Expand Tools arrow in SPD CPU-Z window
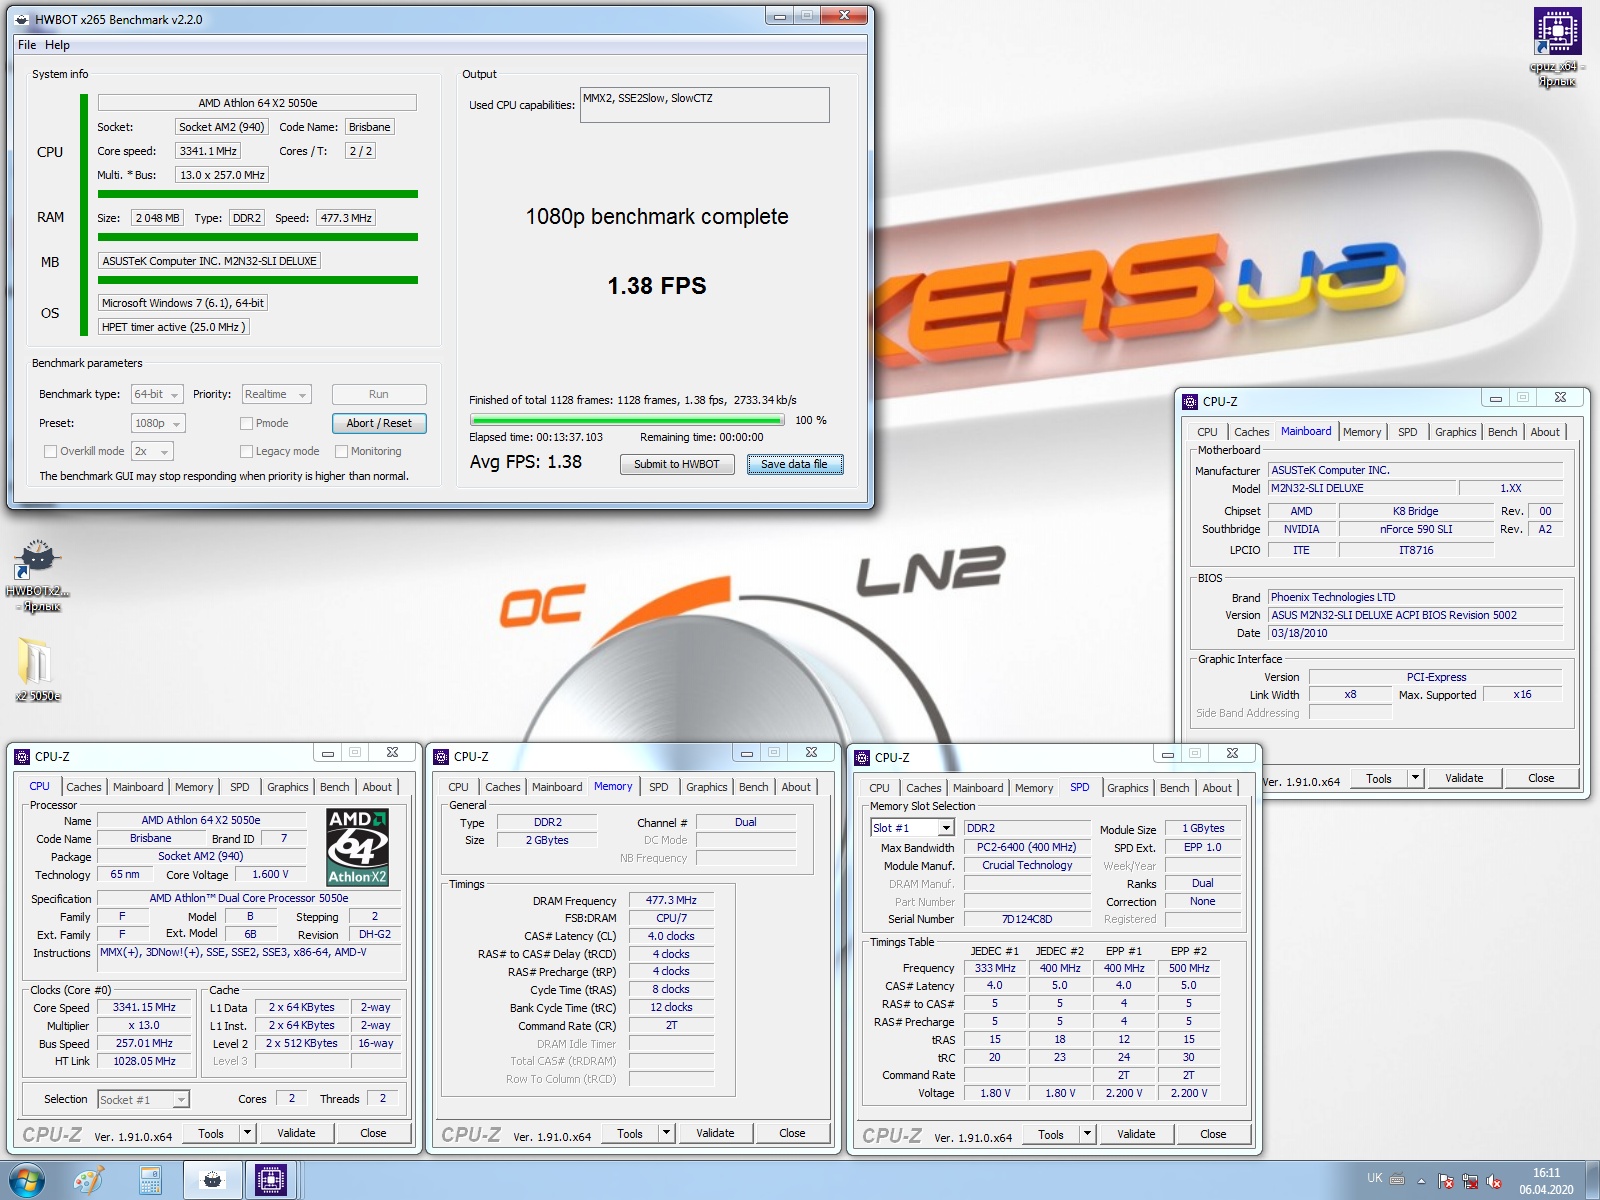 [1087, 1134]
